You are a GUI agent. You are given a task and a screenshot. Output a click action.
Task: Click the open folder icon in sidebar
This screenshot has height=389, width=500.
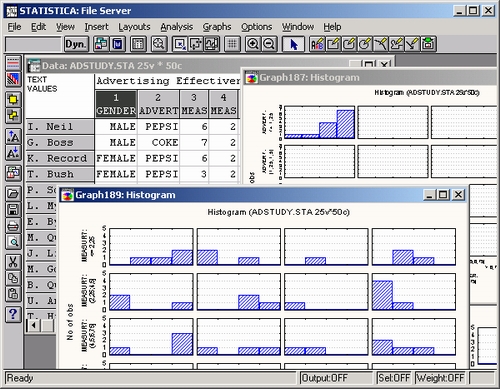pyautogui.click(x=13, y=194)
